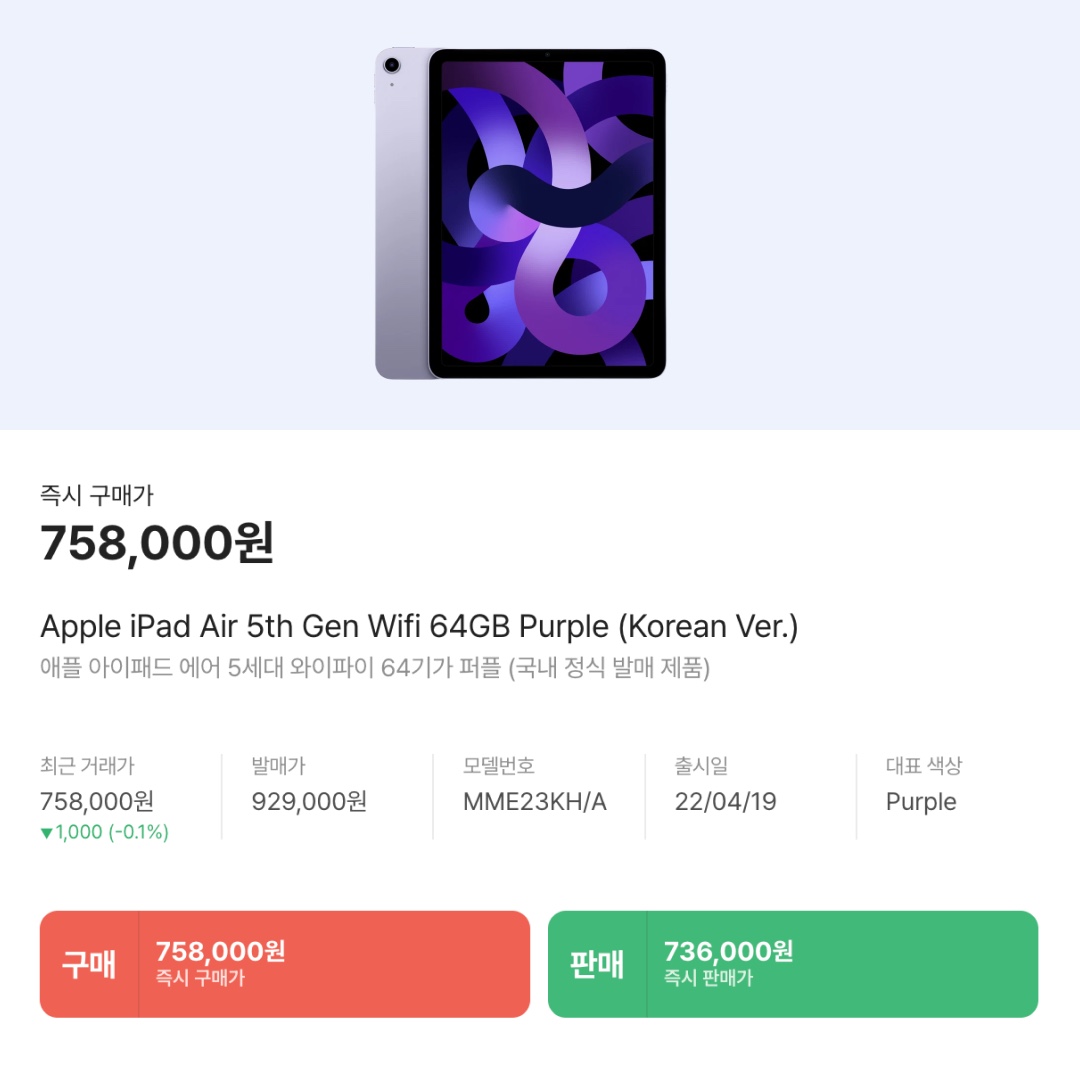Click the large bold 758,000원 price
The image size is (1080, 1080).
(157, 543)
